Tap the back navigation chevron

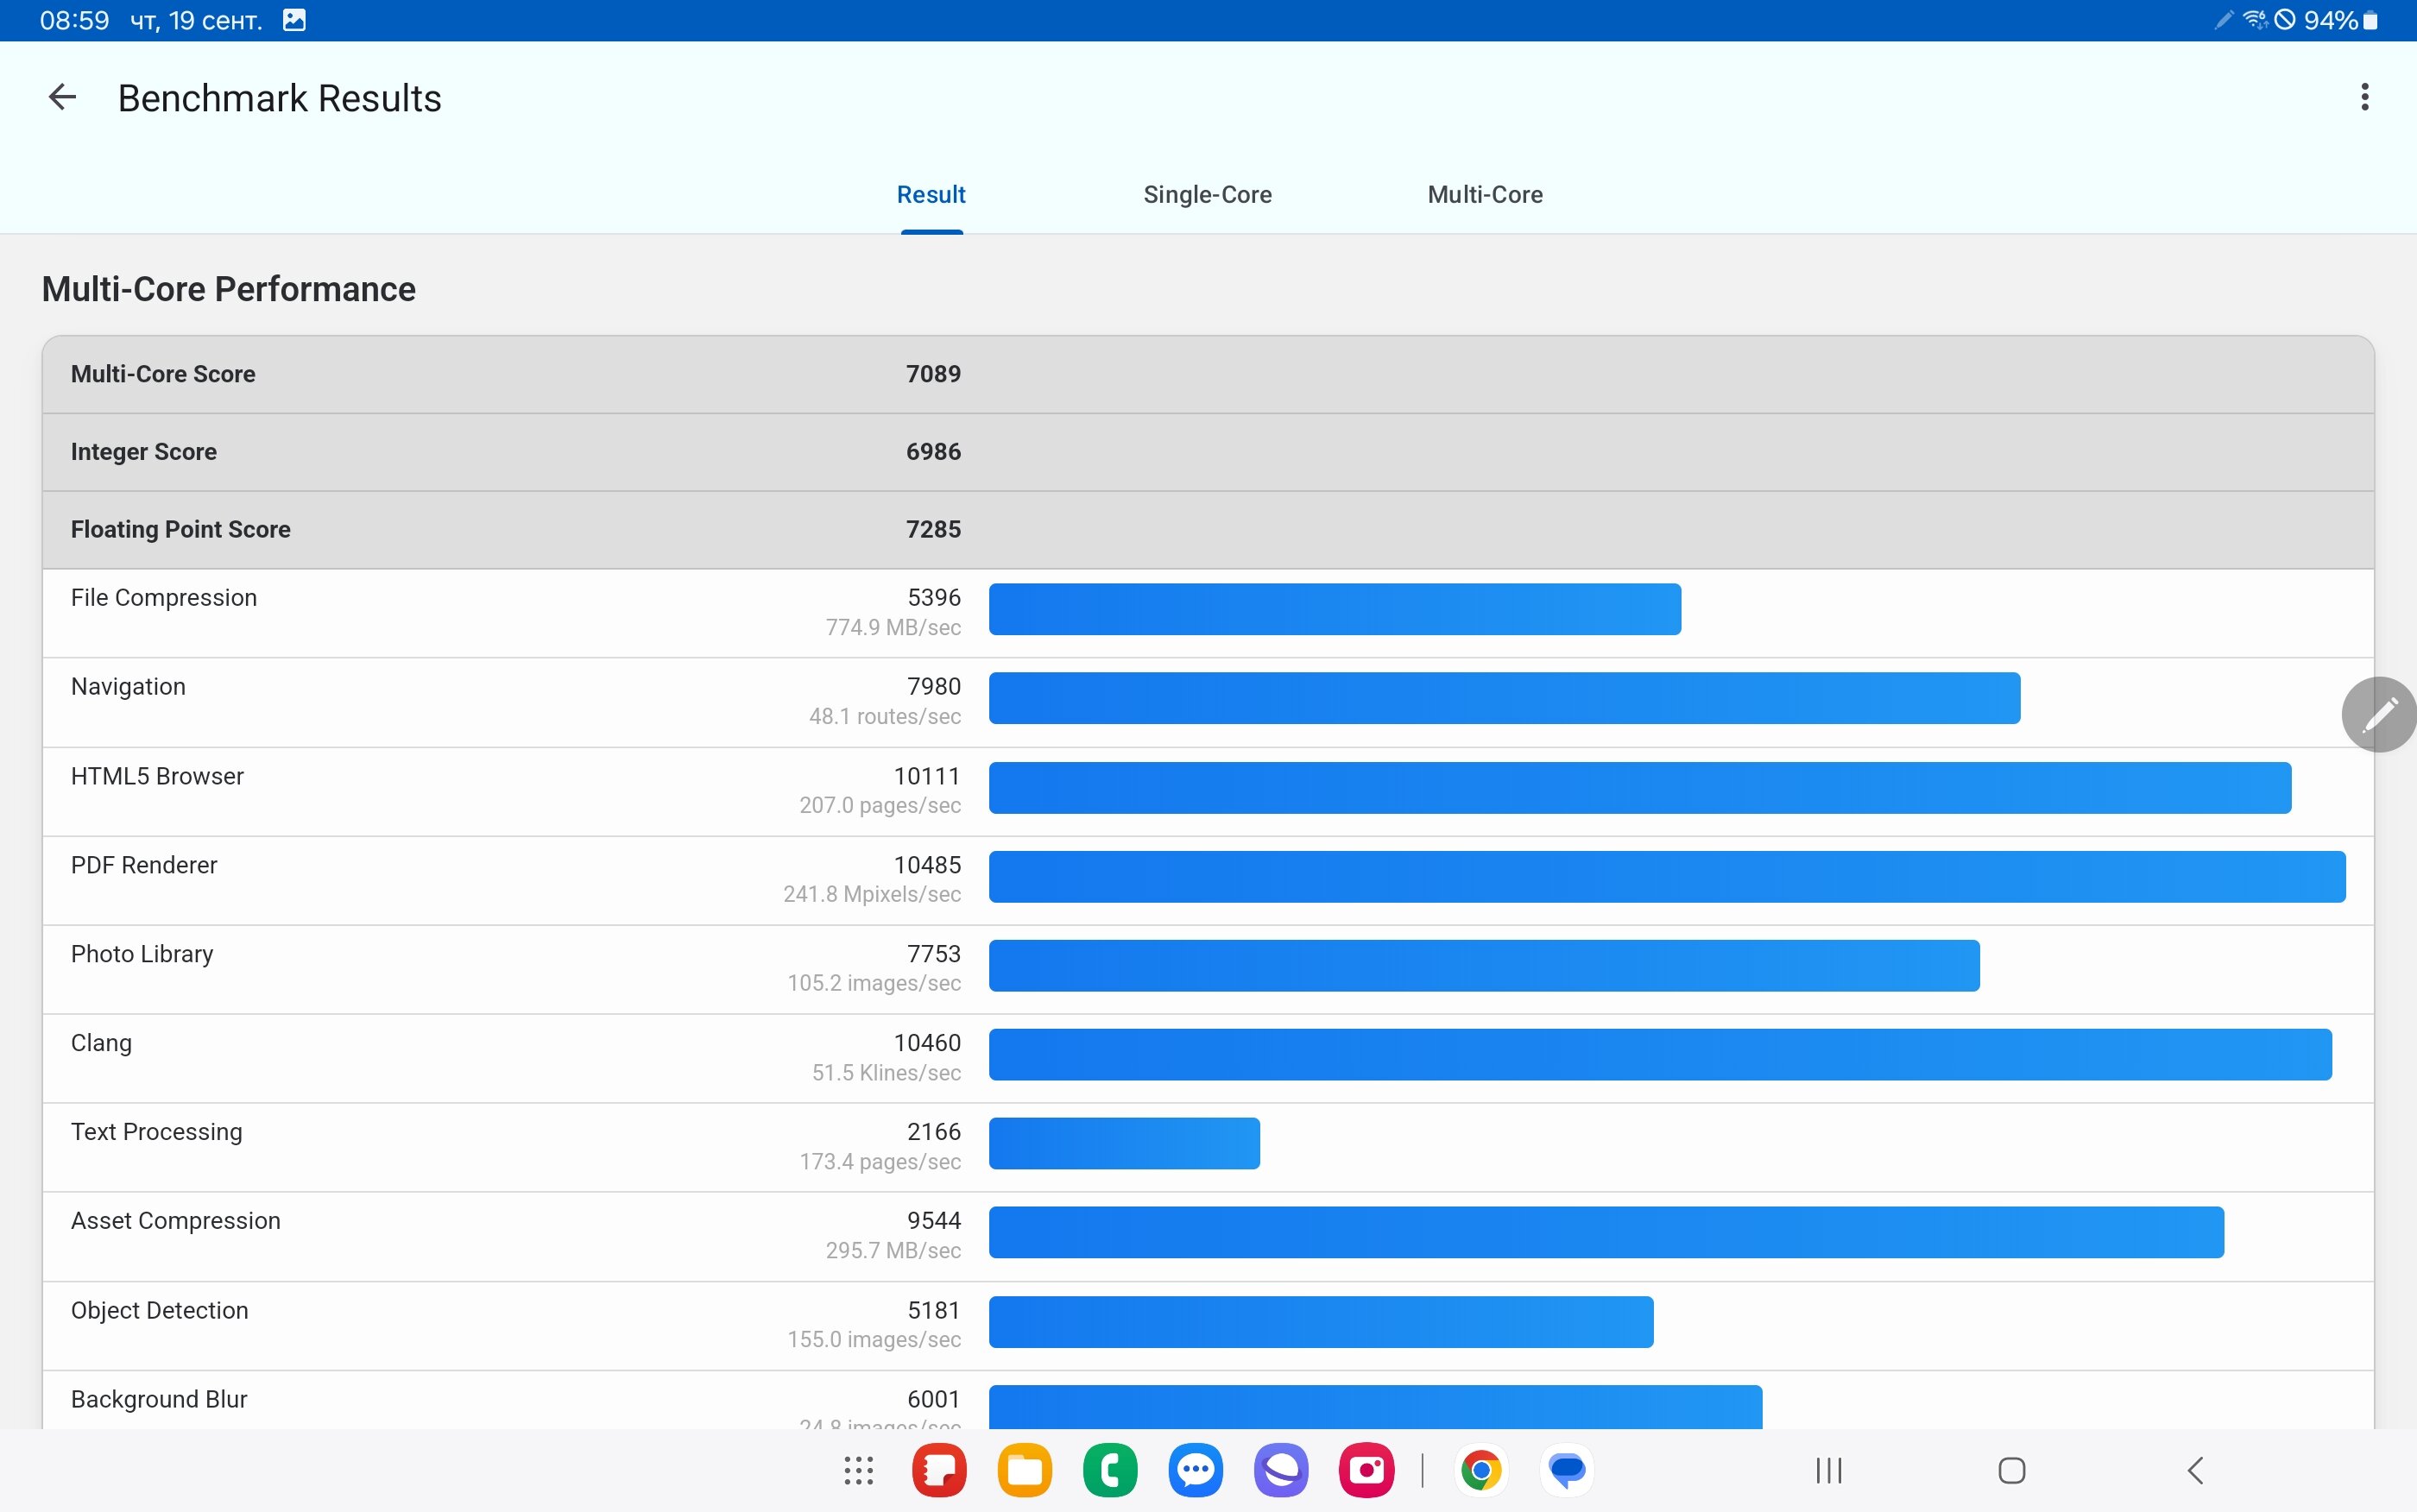click(2195, 1470)
